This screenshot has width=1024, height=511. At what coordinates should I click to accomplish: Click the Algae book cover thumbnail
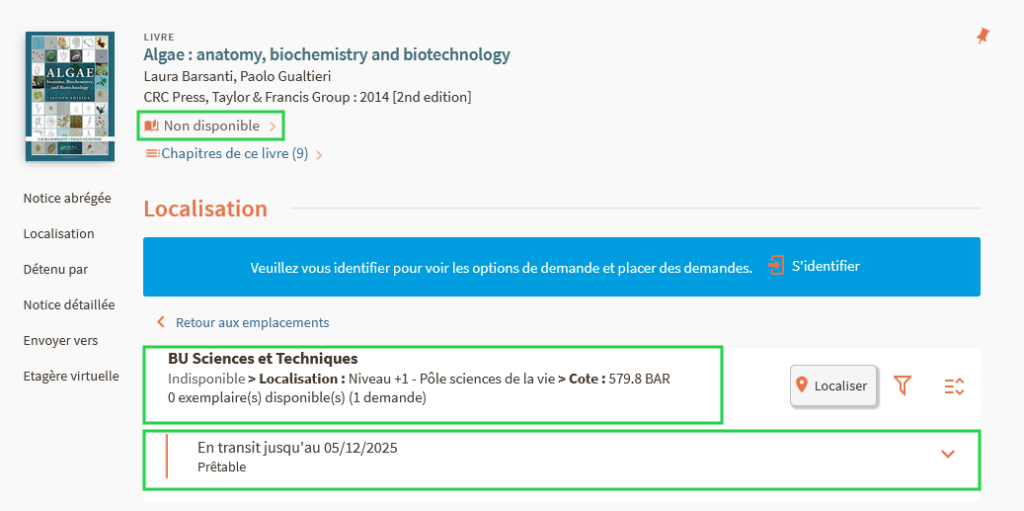(71, 95)
